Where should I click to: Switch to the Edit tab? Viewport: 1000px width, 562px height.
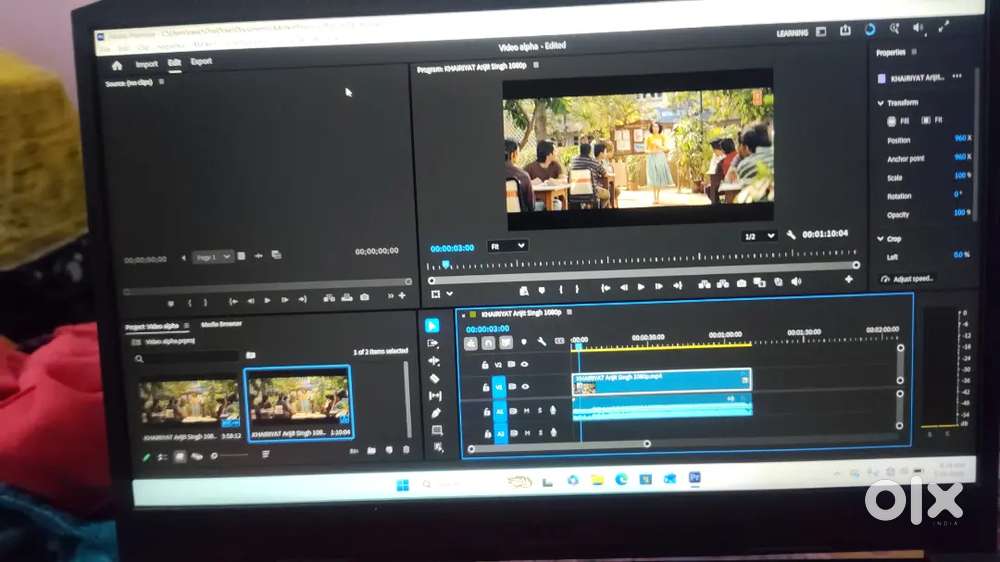(x=174, y=63)
